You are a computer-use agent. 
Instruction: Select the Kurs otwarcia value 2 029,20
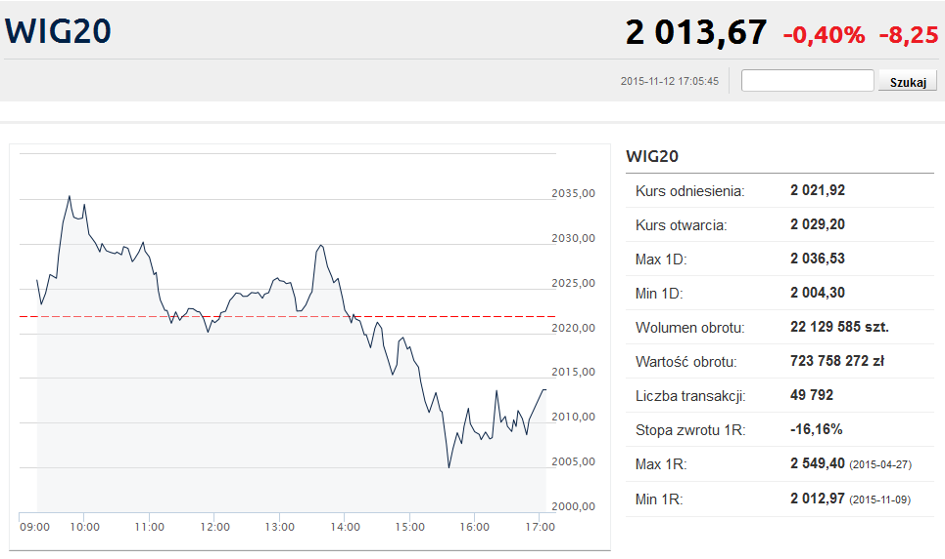tap(817, 225)
